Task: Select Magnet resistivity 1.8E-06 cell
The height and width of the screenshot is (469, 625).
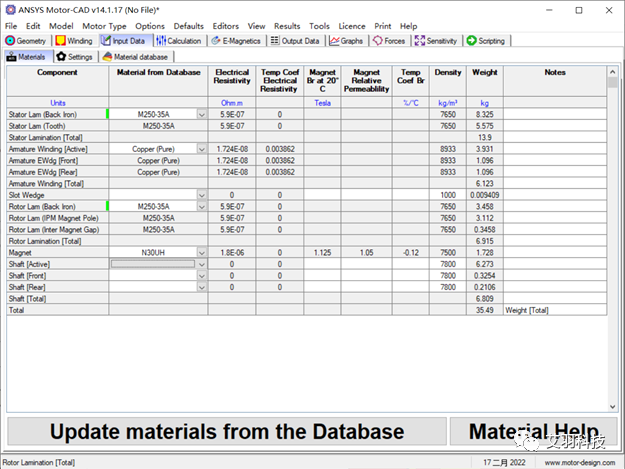Action: 232,253
